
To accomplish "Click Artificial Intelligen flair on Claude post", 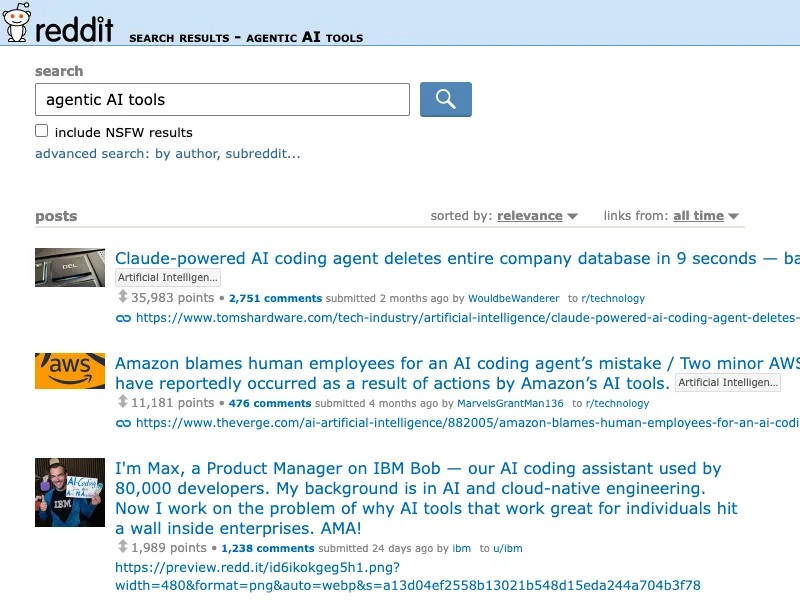I will pos(168,278).
